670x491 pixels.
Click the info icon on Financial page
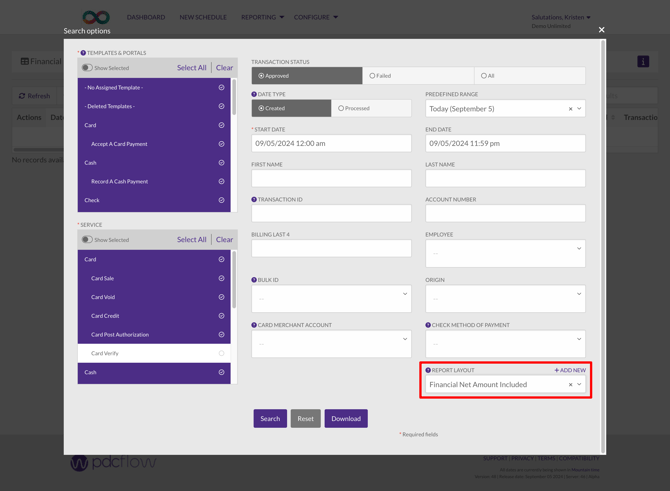coord(643,62)
